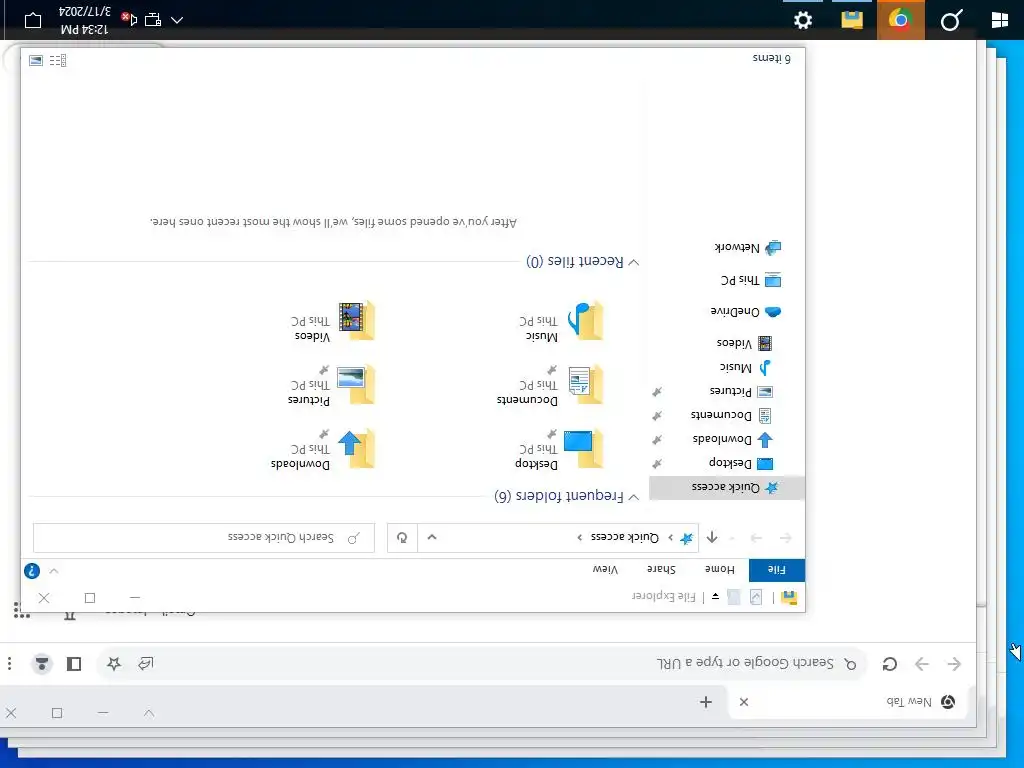Click File Explorer title bar folder icon
1024x768 pixels.
point(789,597)
